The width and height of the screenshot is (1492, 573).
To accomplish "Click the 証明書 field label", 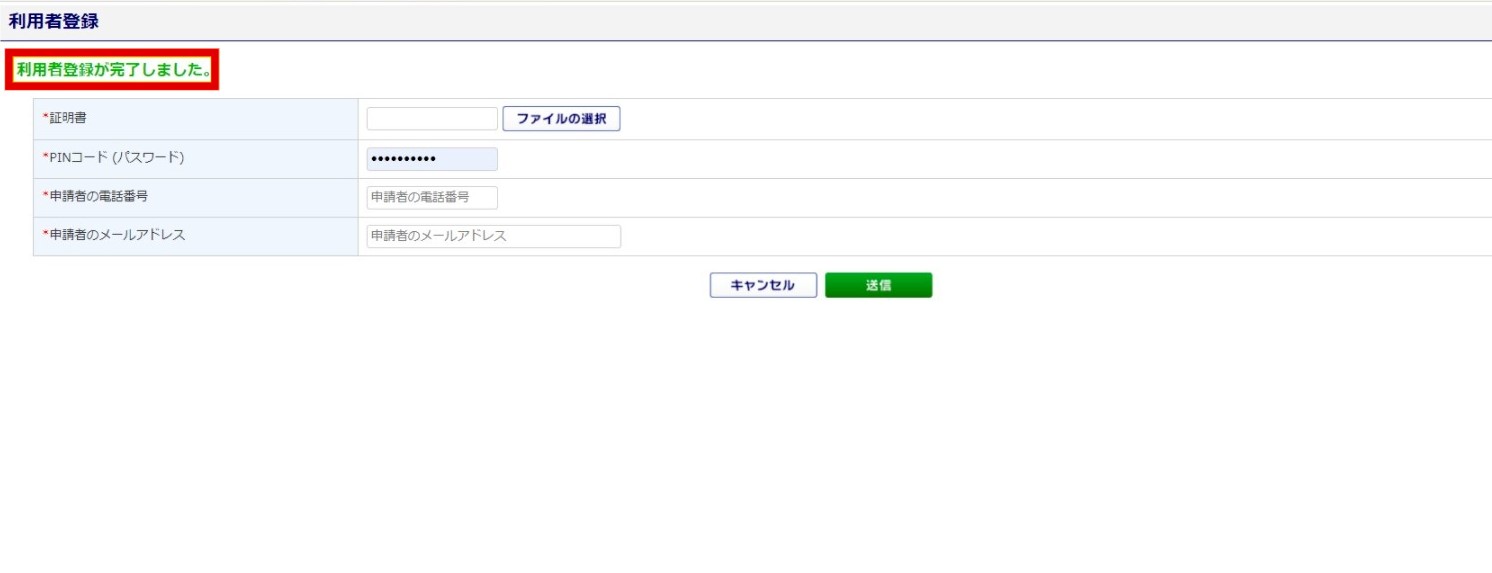I will click(68, 118).
